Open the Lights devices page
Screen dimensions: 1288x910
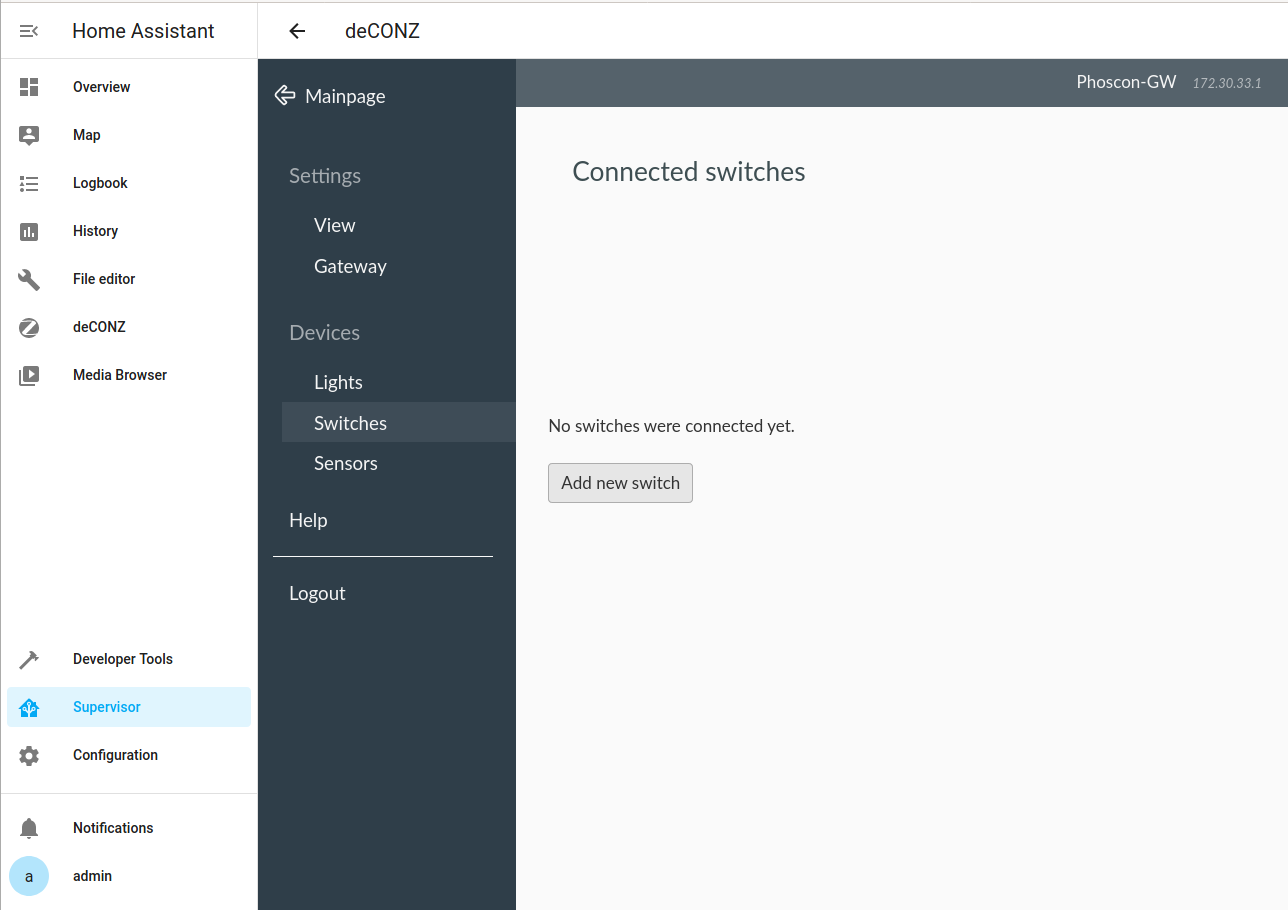[x=338, y=382]
